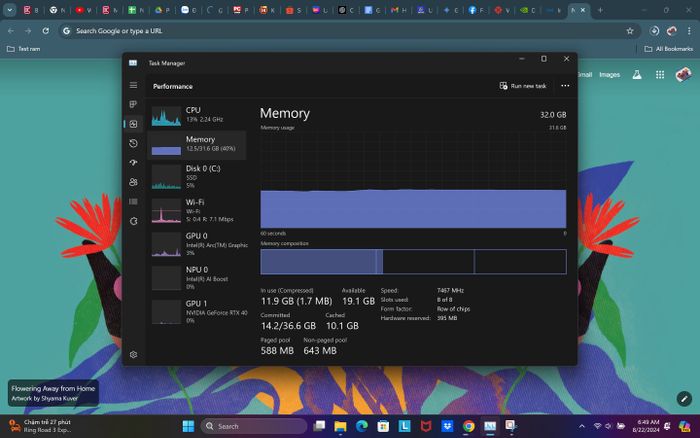
Task: Open clock and date flyout
Action: tap(646, 426)
